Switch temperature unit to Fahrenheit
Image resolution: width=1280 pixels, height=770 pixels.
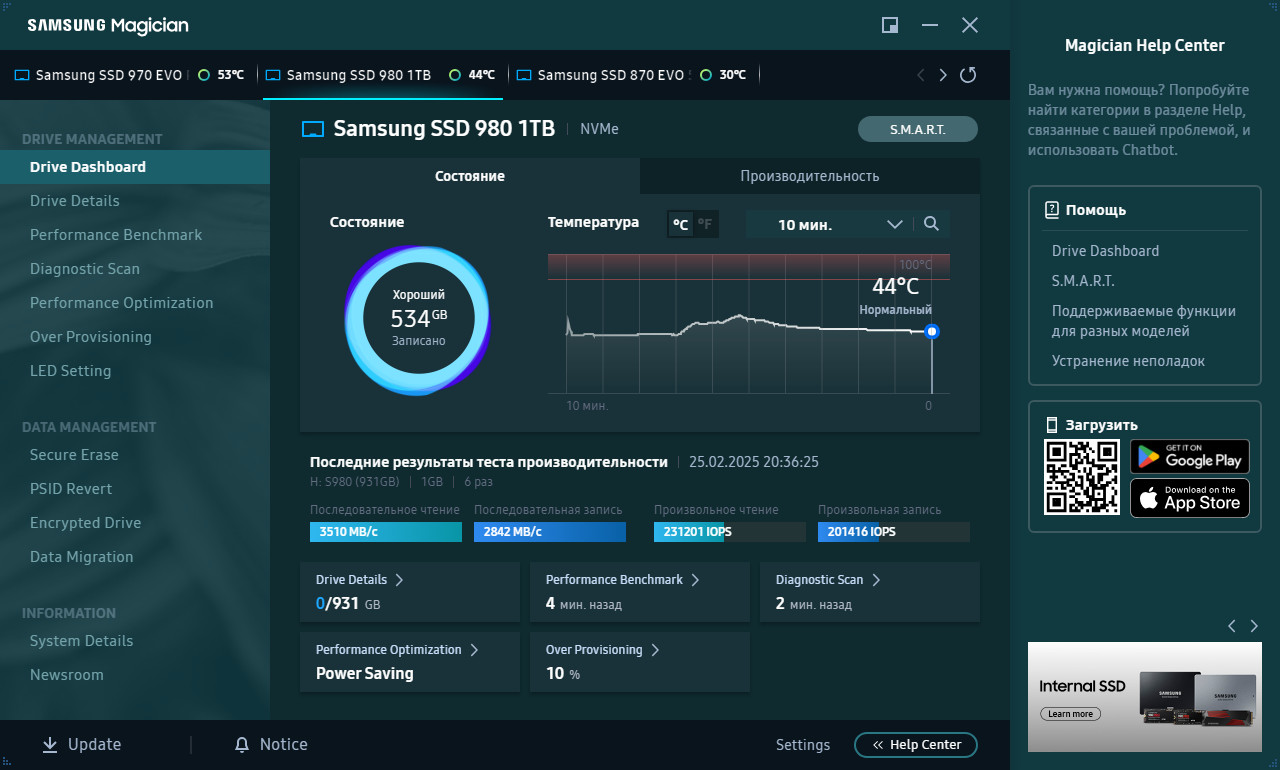pos(705,224)
